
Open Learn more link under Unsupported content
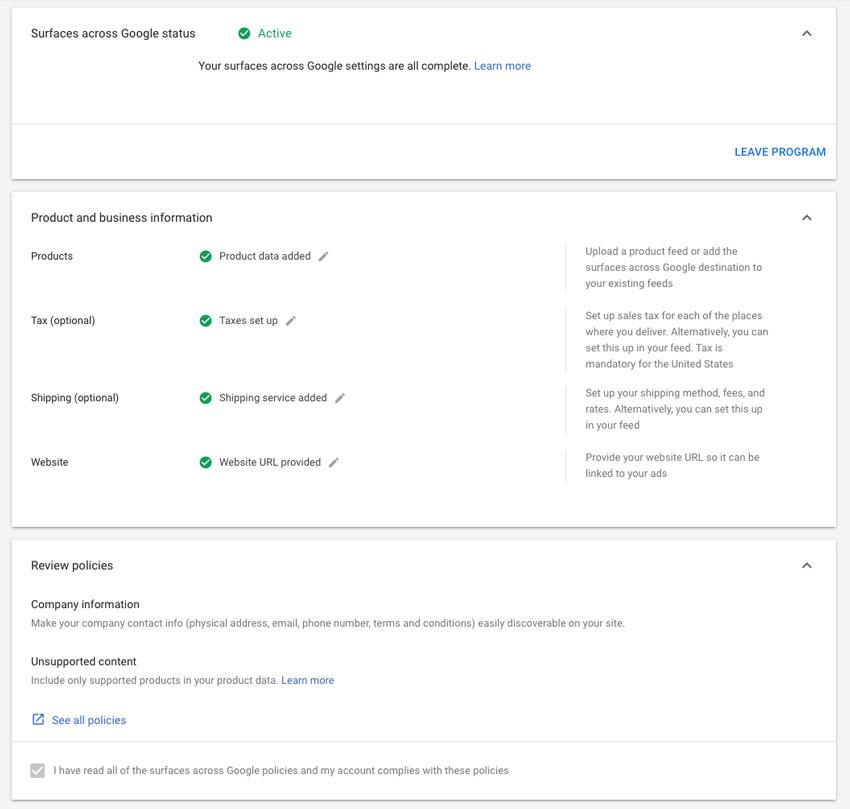307,681
